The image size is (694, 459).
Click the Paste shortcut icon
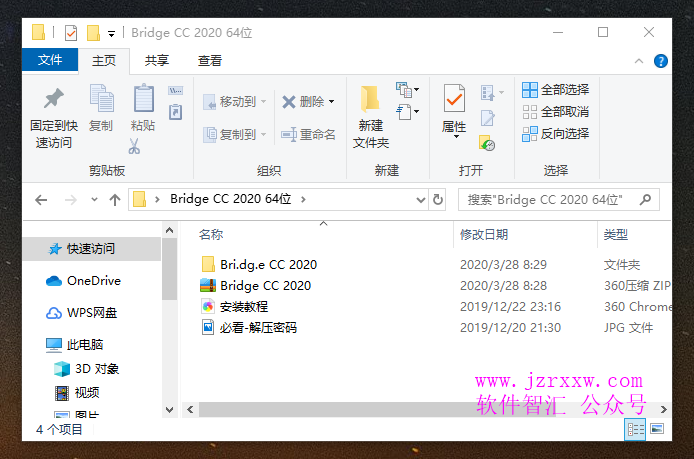175,112
